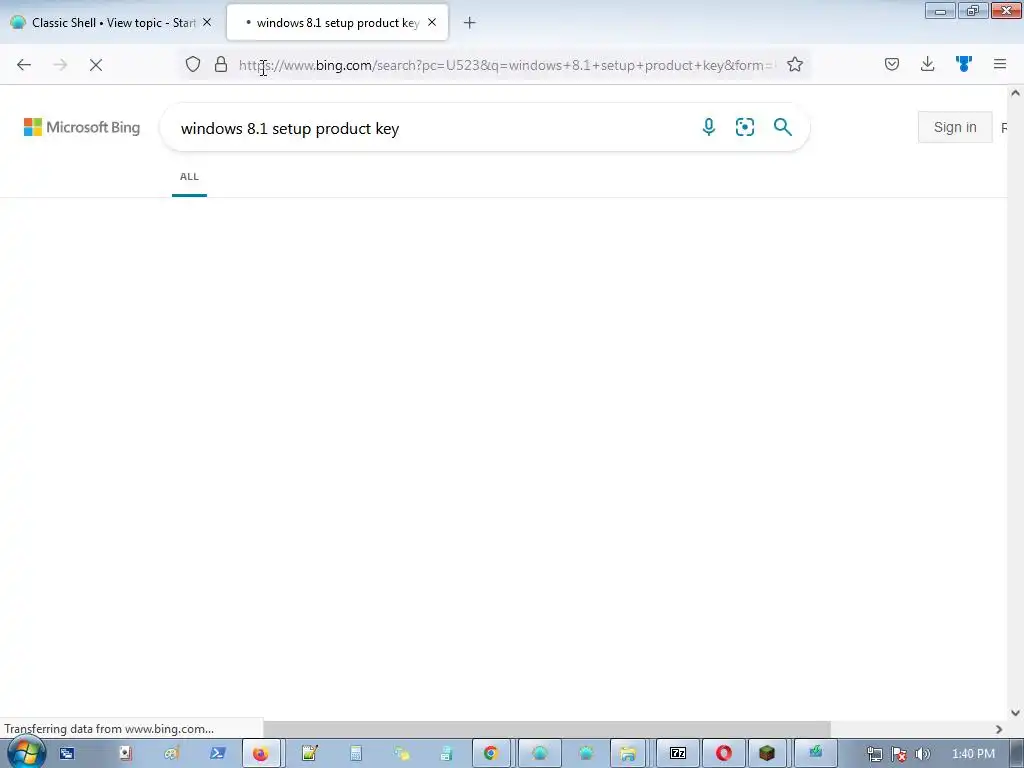
Task: Restore down the Firefox window
Action: click(x=972, y=10)
